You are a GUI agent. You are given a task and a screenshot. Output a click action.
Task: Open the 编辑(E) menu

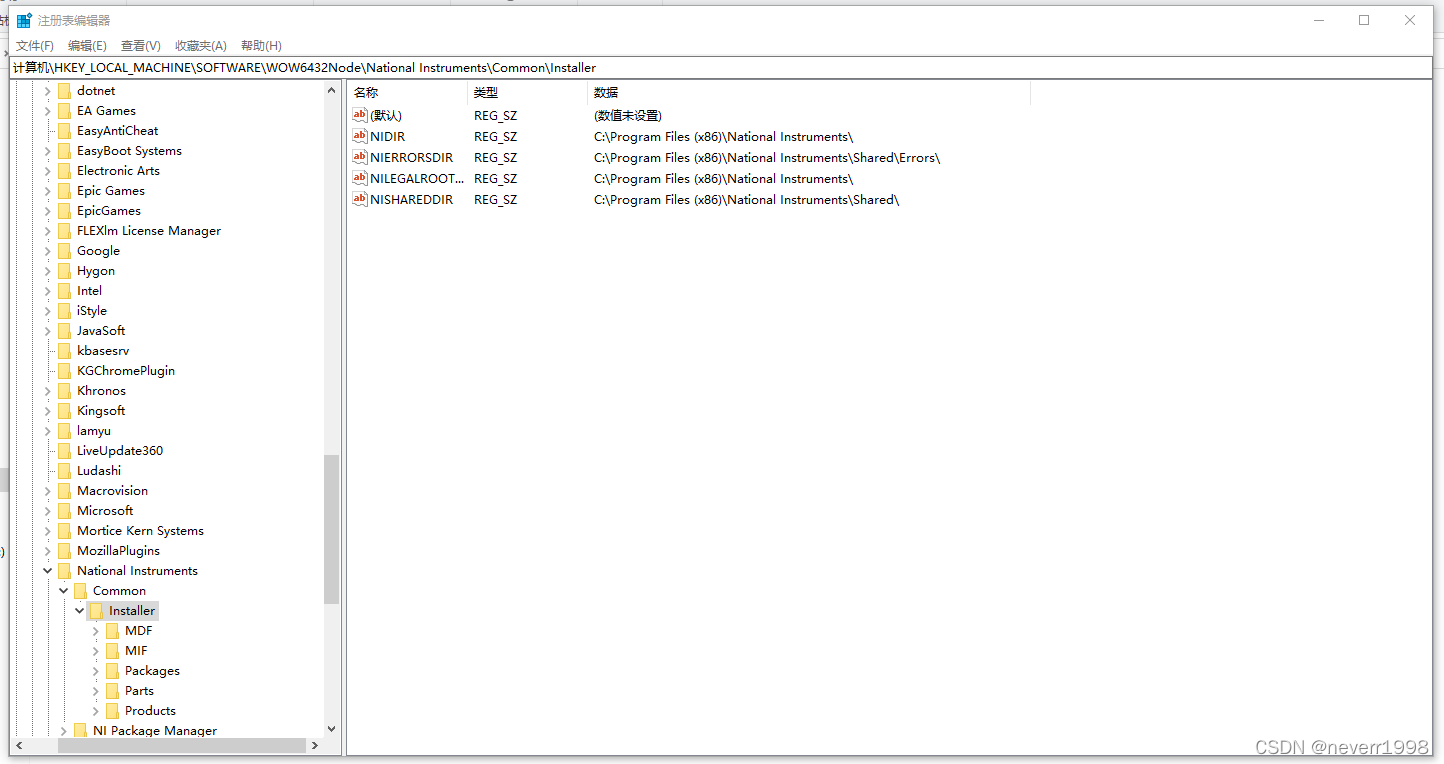point(87,46)
